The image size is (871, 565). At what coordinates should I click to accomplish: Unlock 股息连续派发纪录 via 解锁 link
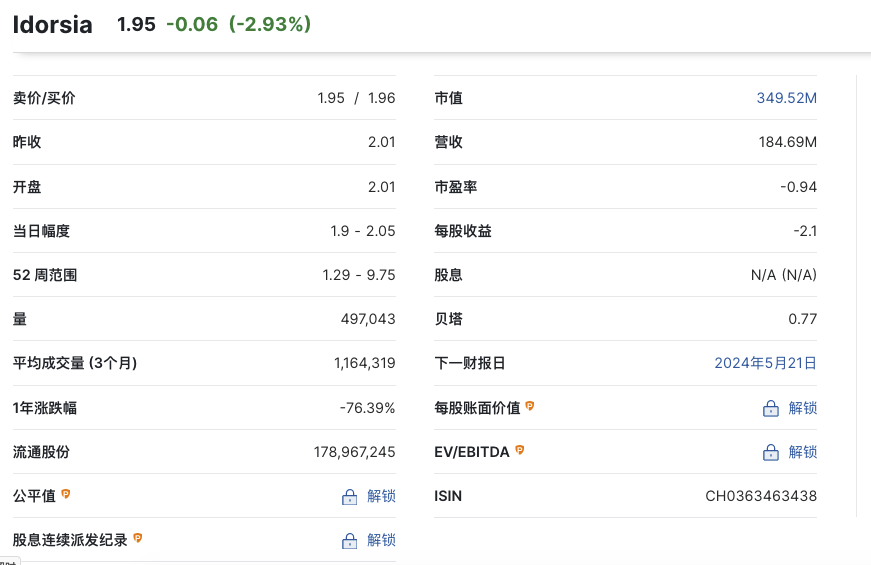tap(381, 540)
